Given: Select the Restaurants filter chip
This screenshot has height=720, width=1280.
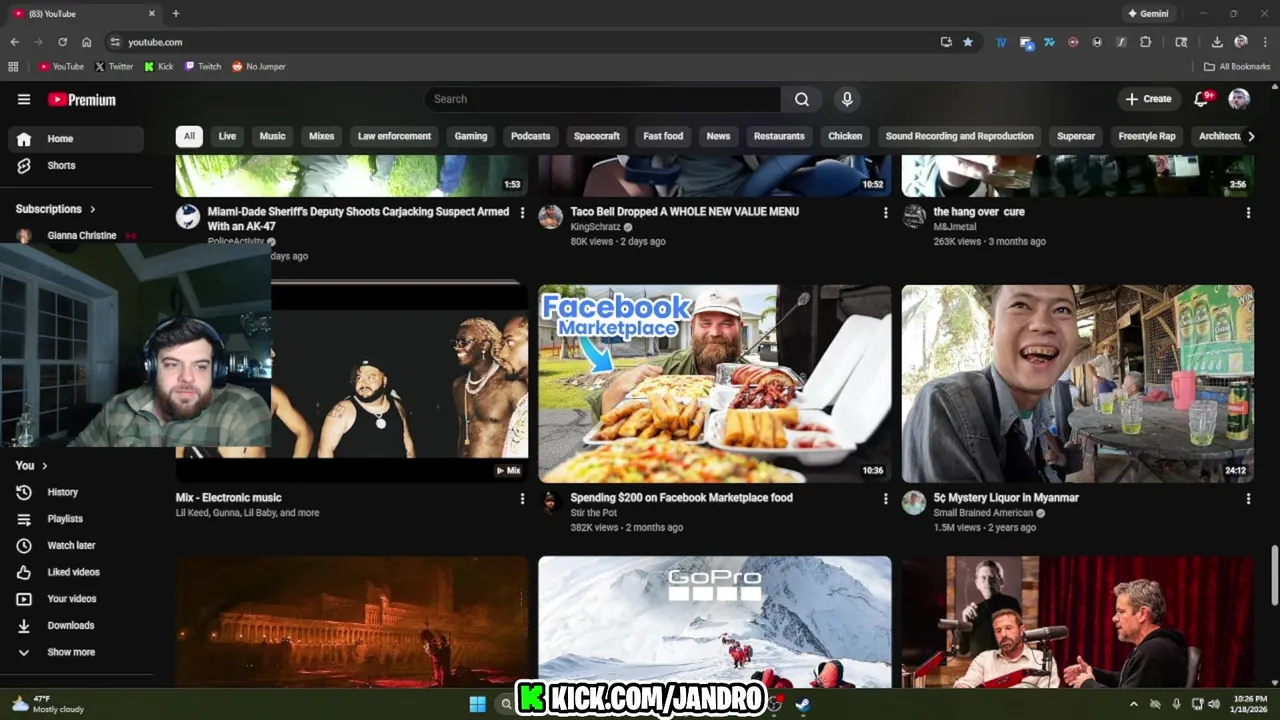Looking at the screenshot, I should [x=779, y=136].
